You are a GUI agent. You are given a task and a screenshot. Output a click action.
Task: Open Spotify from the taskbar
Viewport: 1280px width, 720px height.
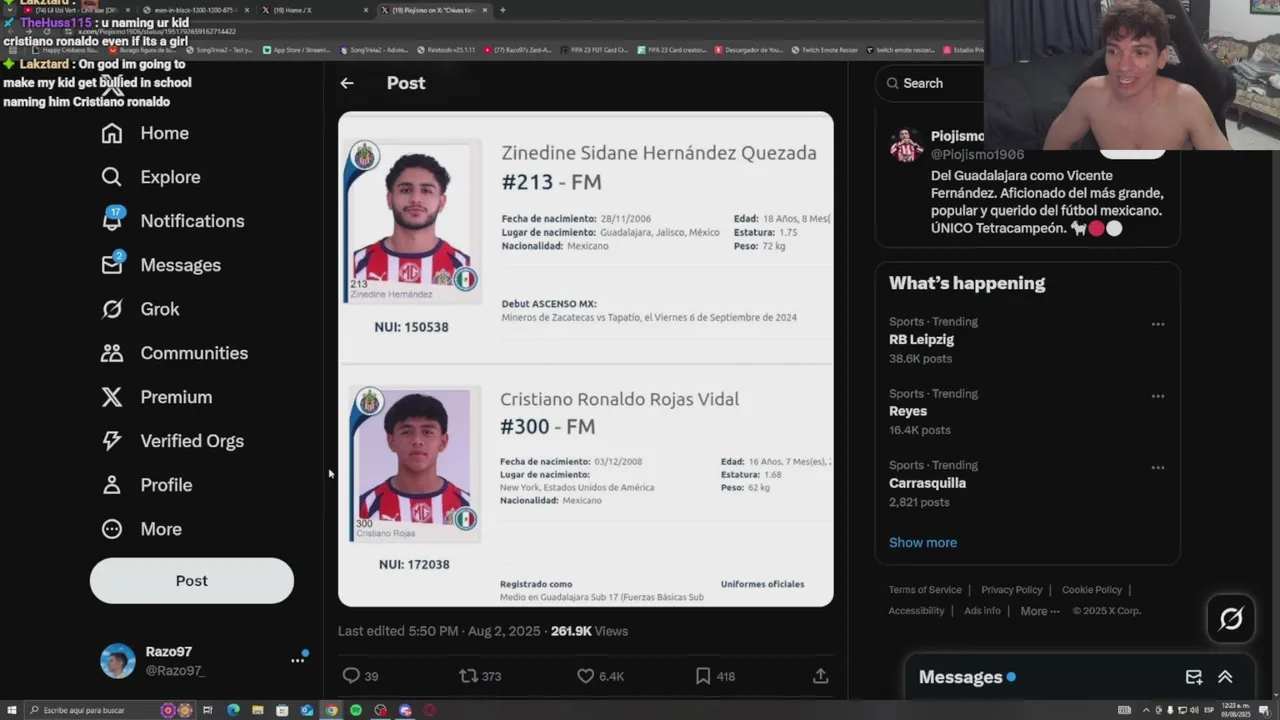[x=356, y=710]
